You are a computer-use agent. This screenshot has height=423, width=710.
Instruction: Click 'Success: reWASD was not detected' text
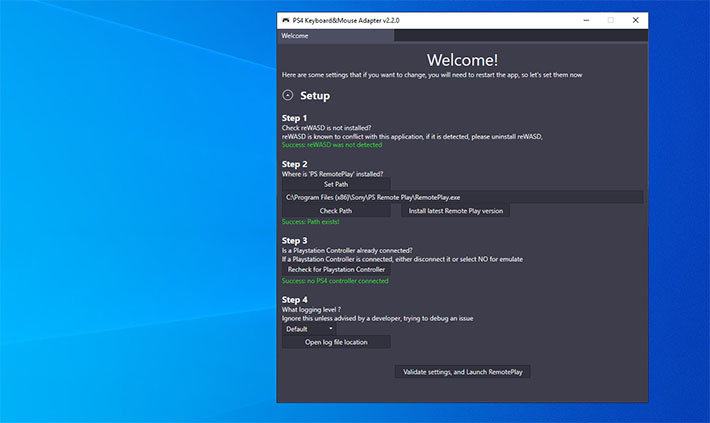pyautogui.click(x=332, y=145)
